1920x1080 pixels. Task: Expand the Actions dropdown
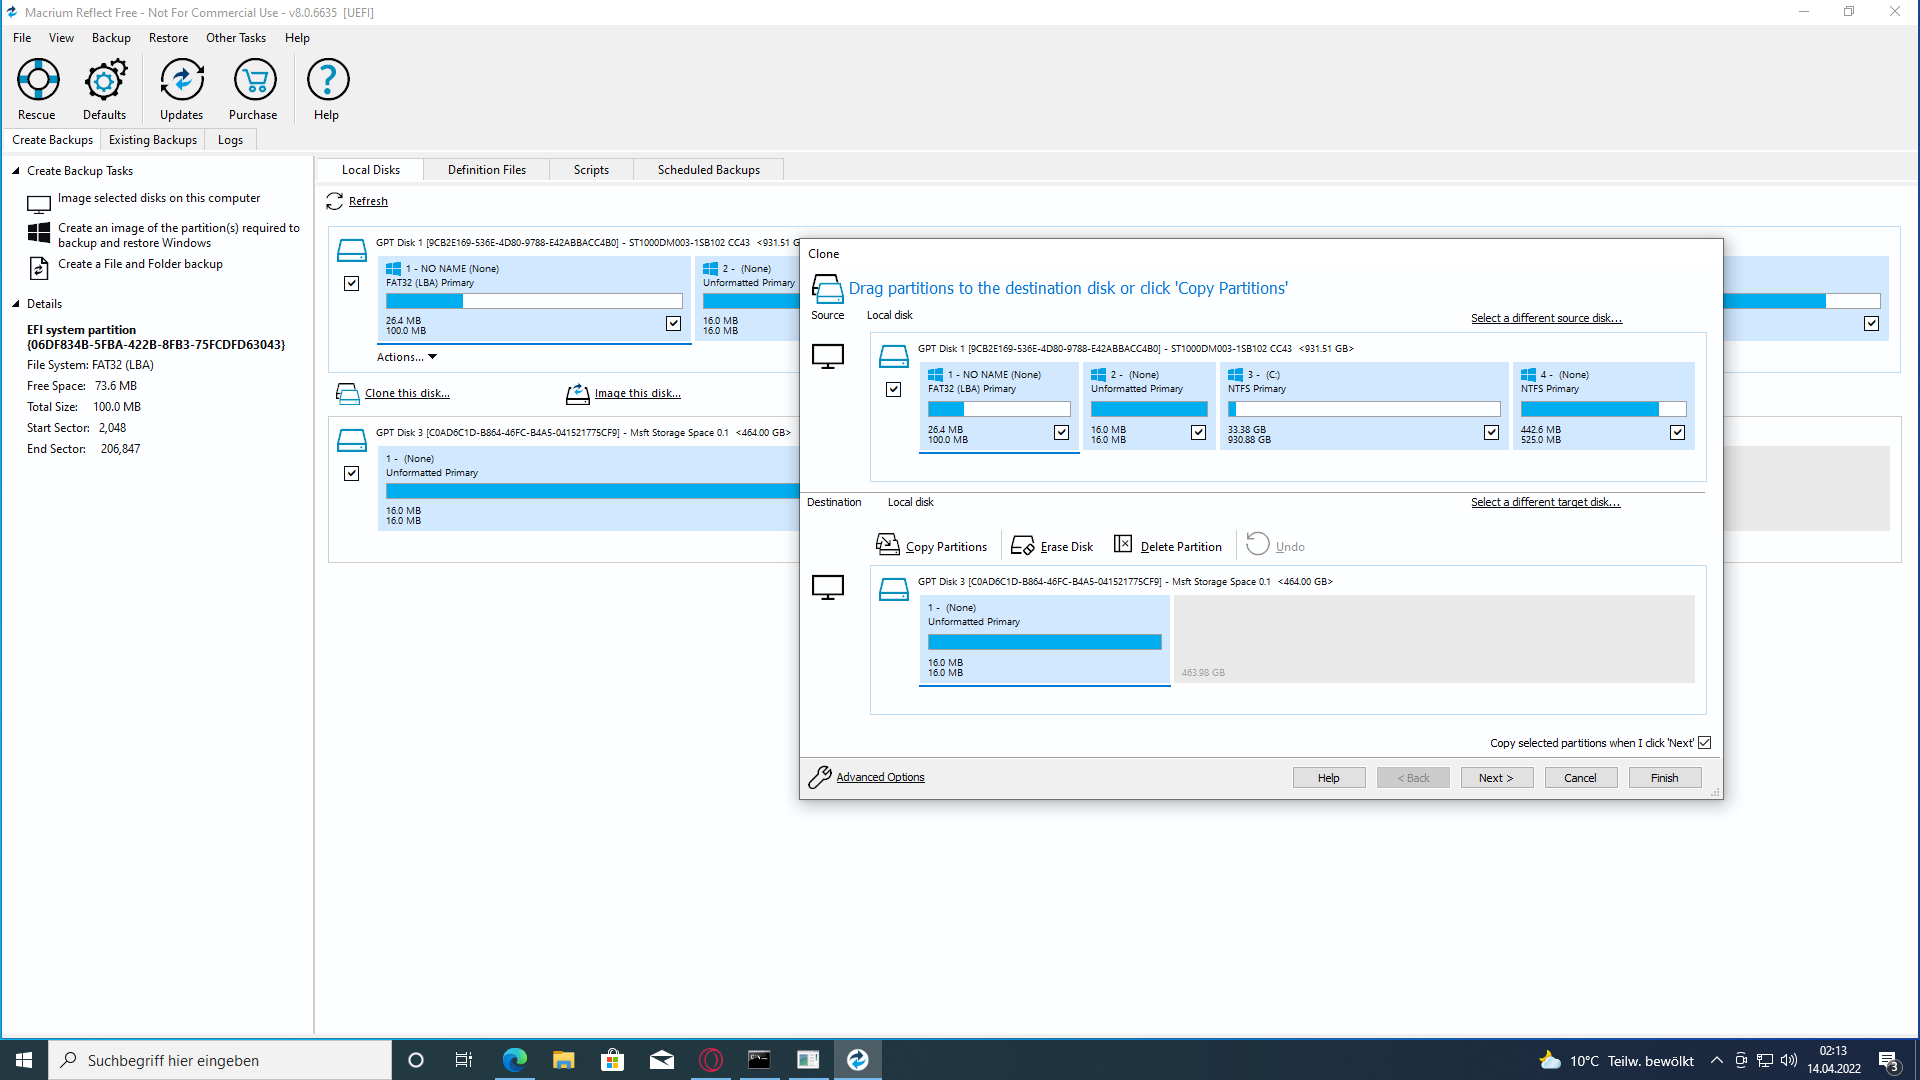coord(407,357)
